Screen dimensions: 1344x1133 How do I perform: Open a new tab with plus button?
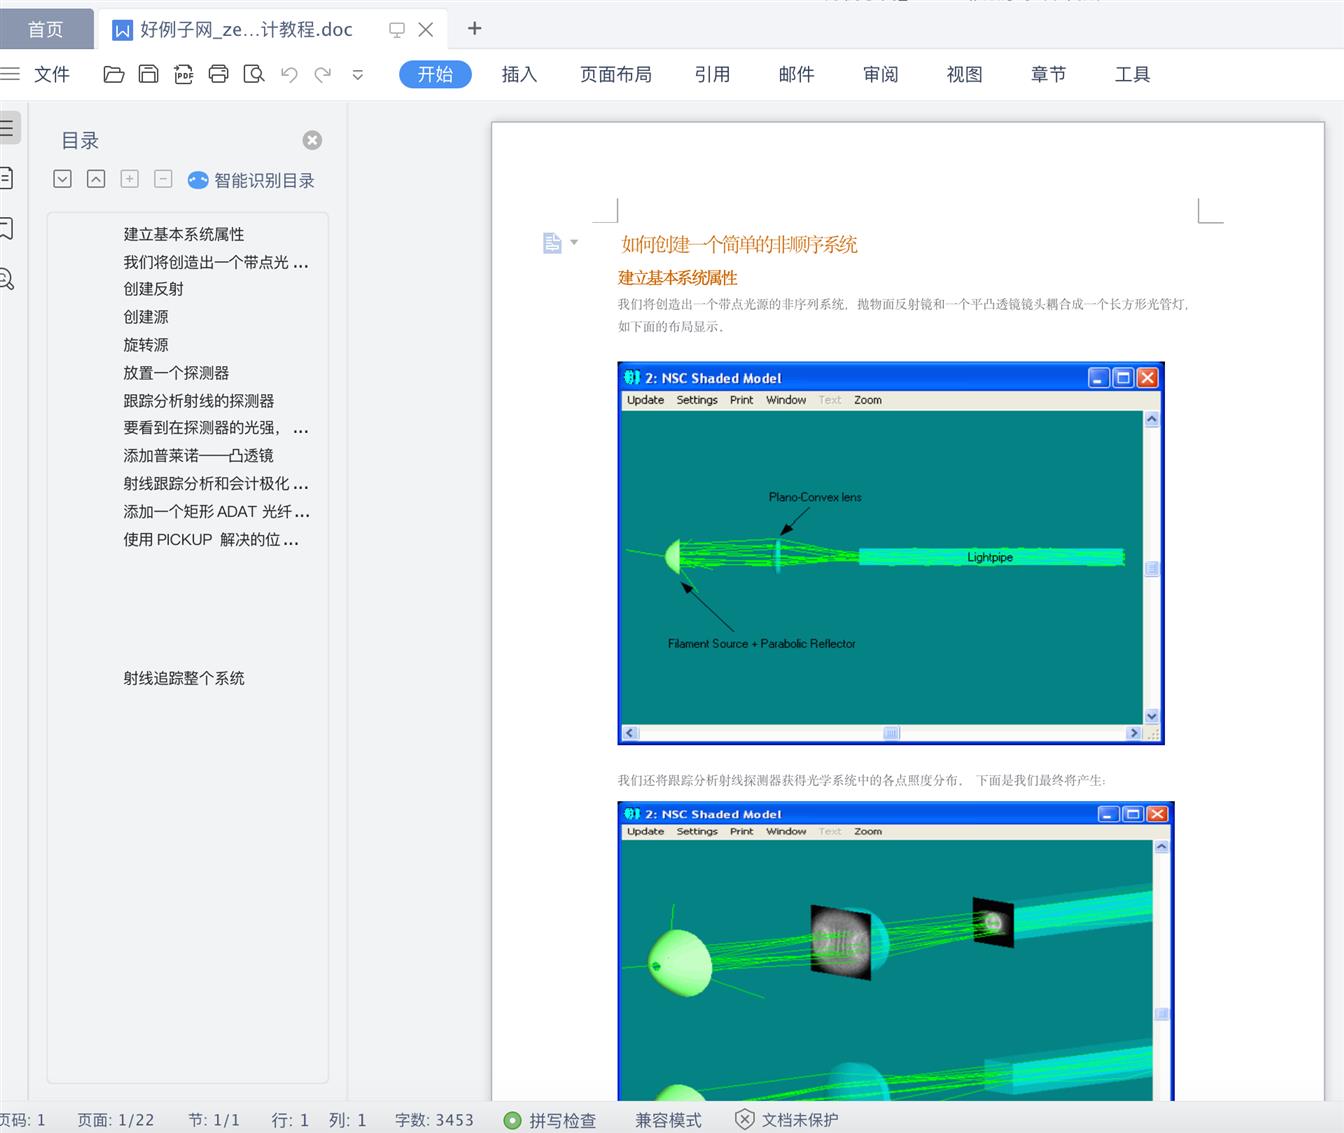[x=475, y=29]
